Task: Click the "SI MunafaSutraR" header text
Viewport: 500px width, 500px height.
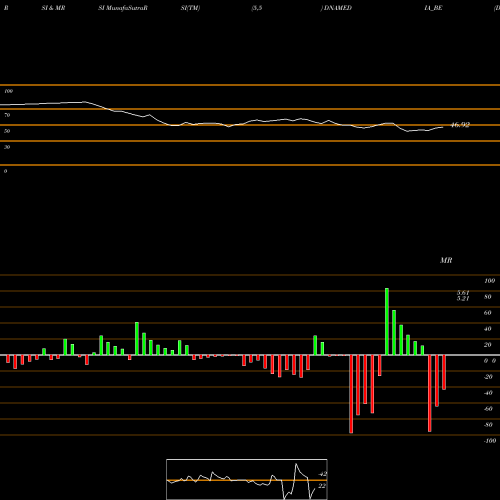Action: click(x=123, y=8)
